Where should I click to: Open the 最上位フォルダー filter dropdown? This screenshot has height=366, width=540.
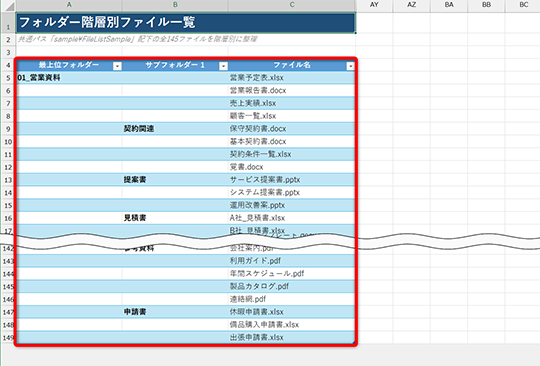[x=117, y=66]
